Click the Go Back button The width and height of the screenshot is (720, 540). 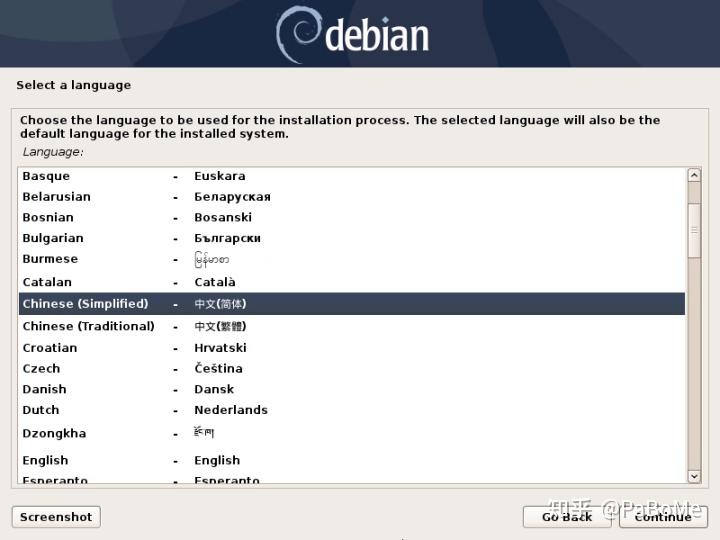[567, 517]
